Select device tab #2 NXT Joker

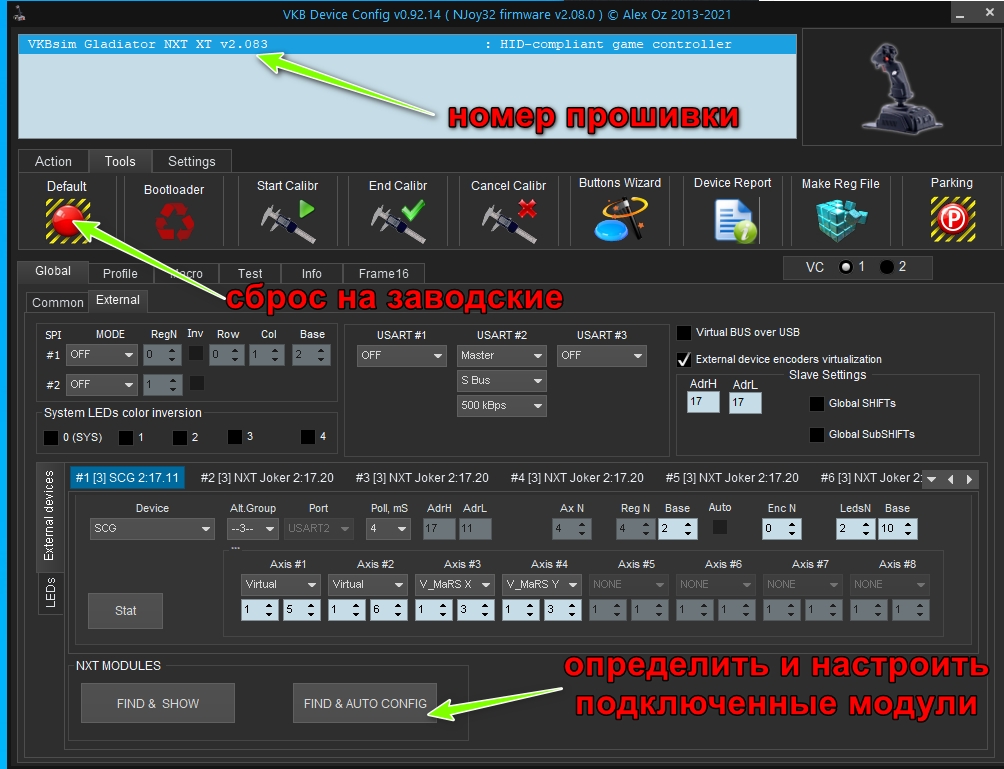pyautogui.click(x=267, y=478)
